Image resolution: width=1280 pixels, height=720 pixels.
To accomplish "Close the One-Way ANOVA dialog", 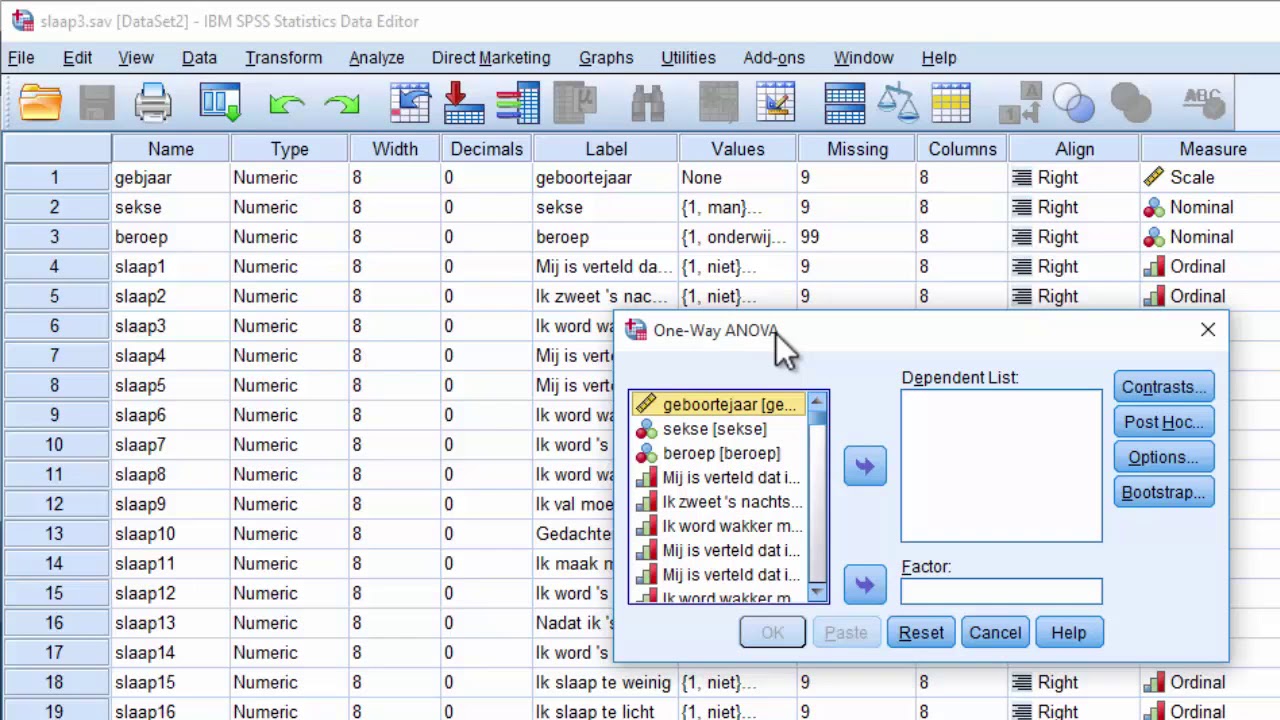I will coord(1208,330).
